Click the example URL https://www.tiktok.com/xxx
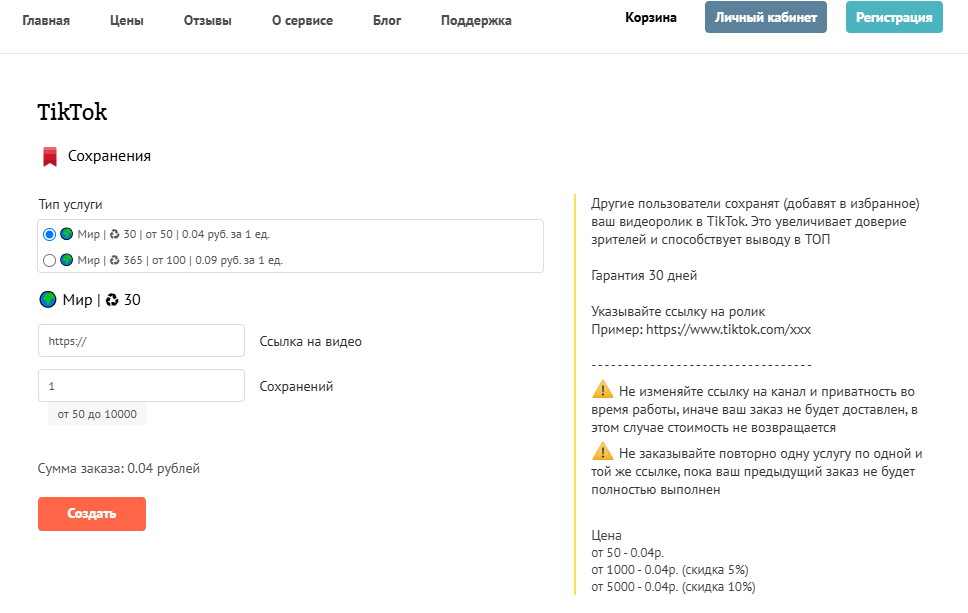This screenshot has height=613, width=968. pos(728,330)
